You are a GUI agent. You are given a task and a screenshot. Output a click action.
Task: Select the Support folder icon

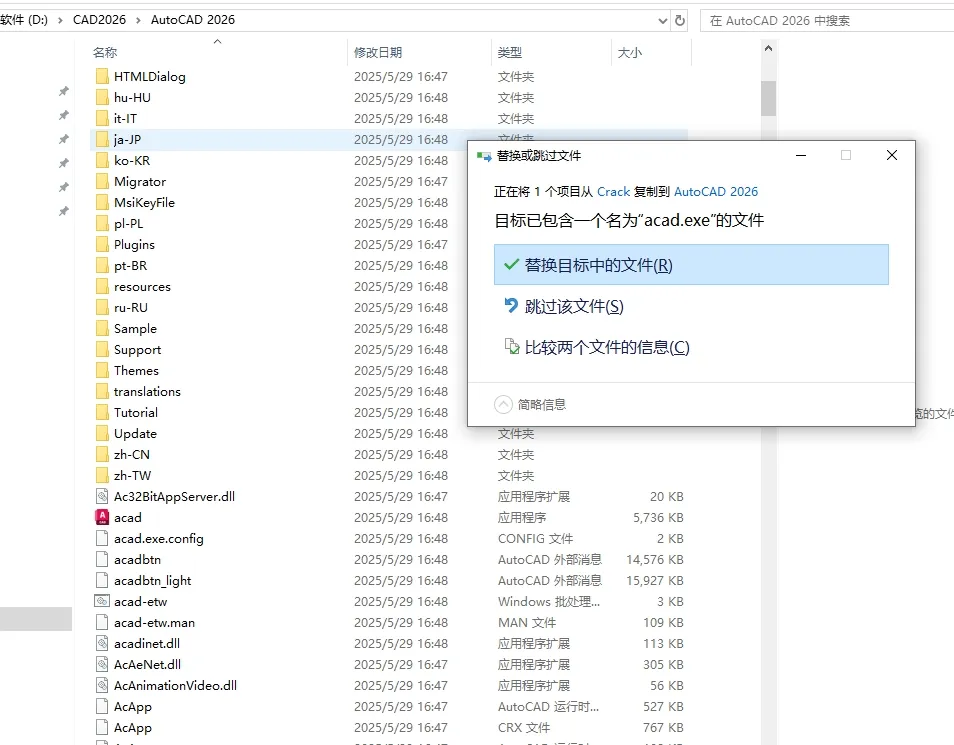tap(102, 349)
